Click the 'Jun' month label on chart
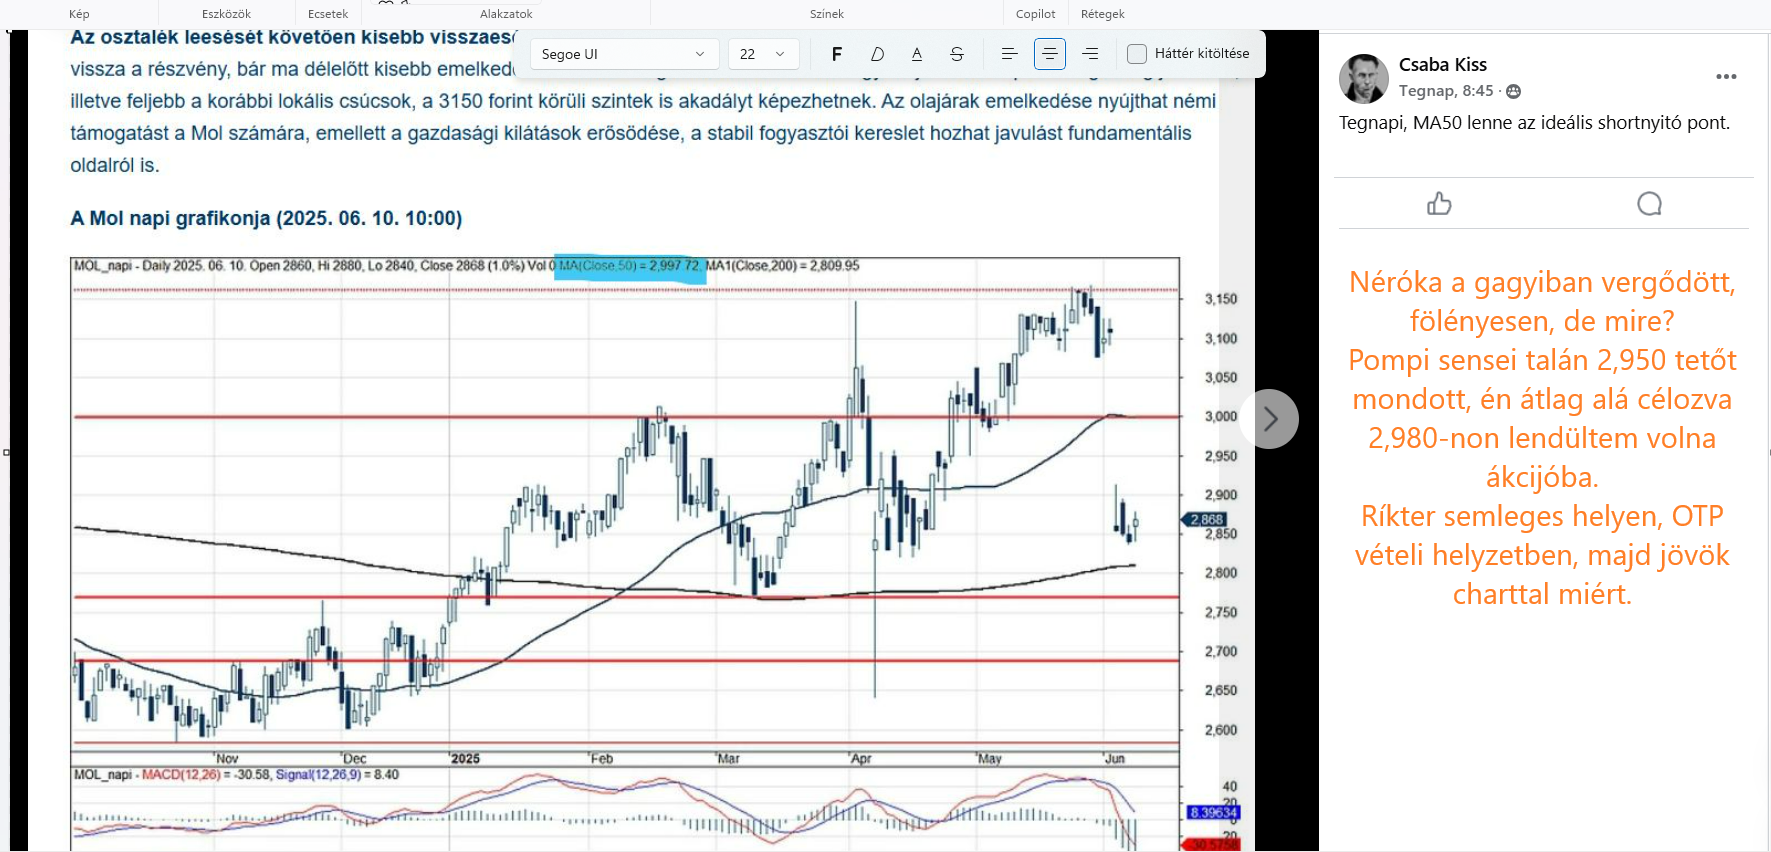Image resolution: width=1771 pixels, height=852 pixels. point(1115,759)
